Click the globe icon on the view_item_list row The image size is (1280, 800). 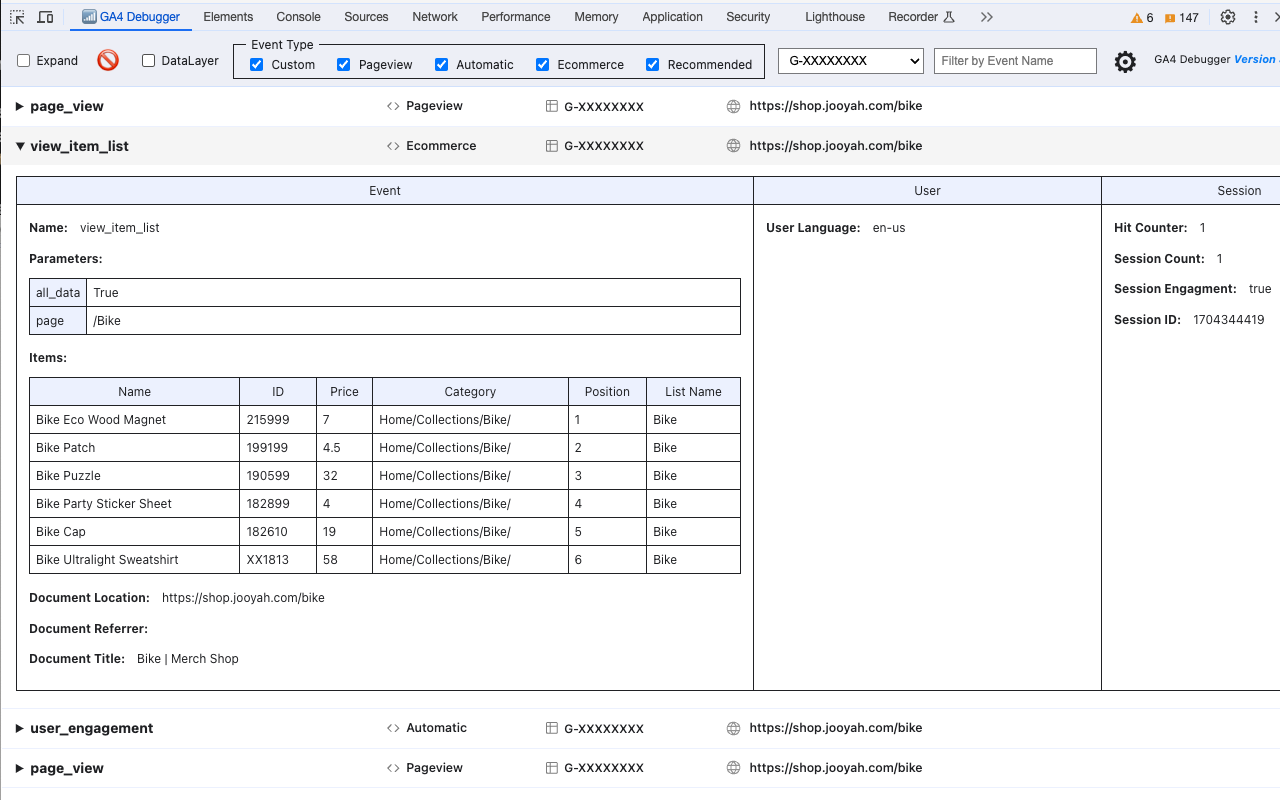[733, 145]
